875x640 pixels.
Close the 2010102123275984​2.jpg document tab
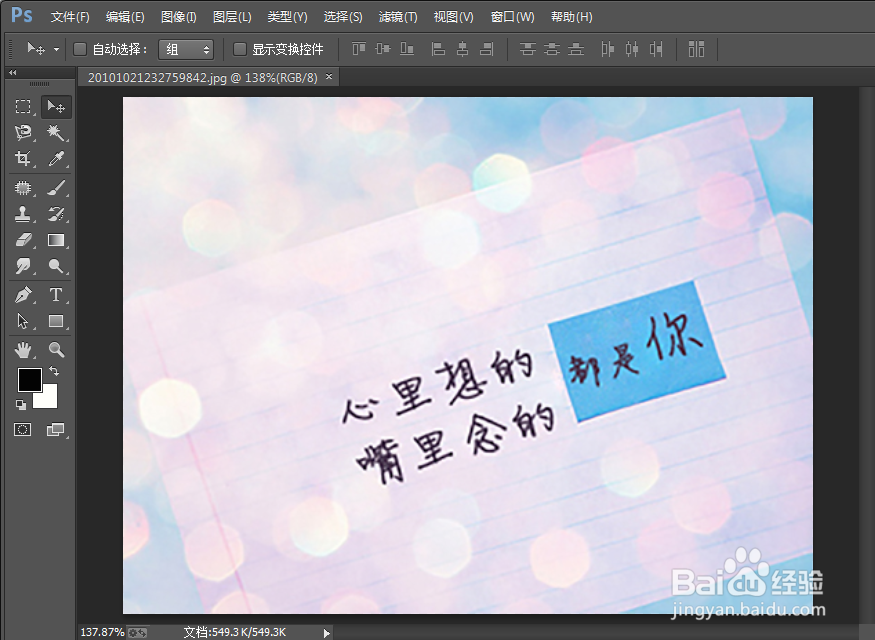point(329,76)
